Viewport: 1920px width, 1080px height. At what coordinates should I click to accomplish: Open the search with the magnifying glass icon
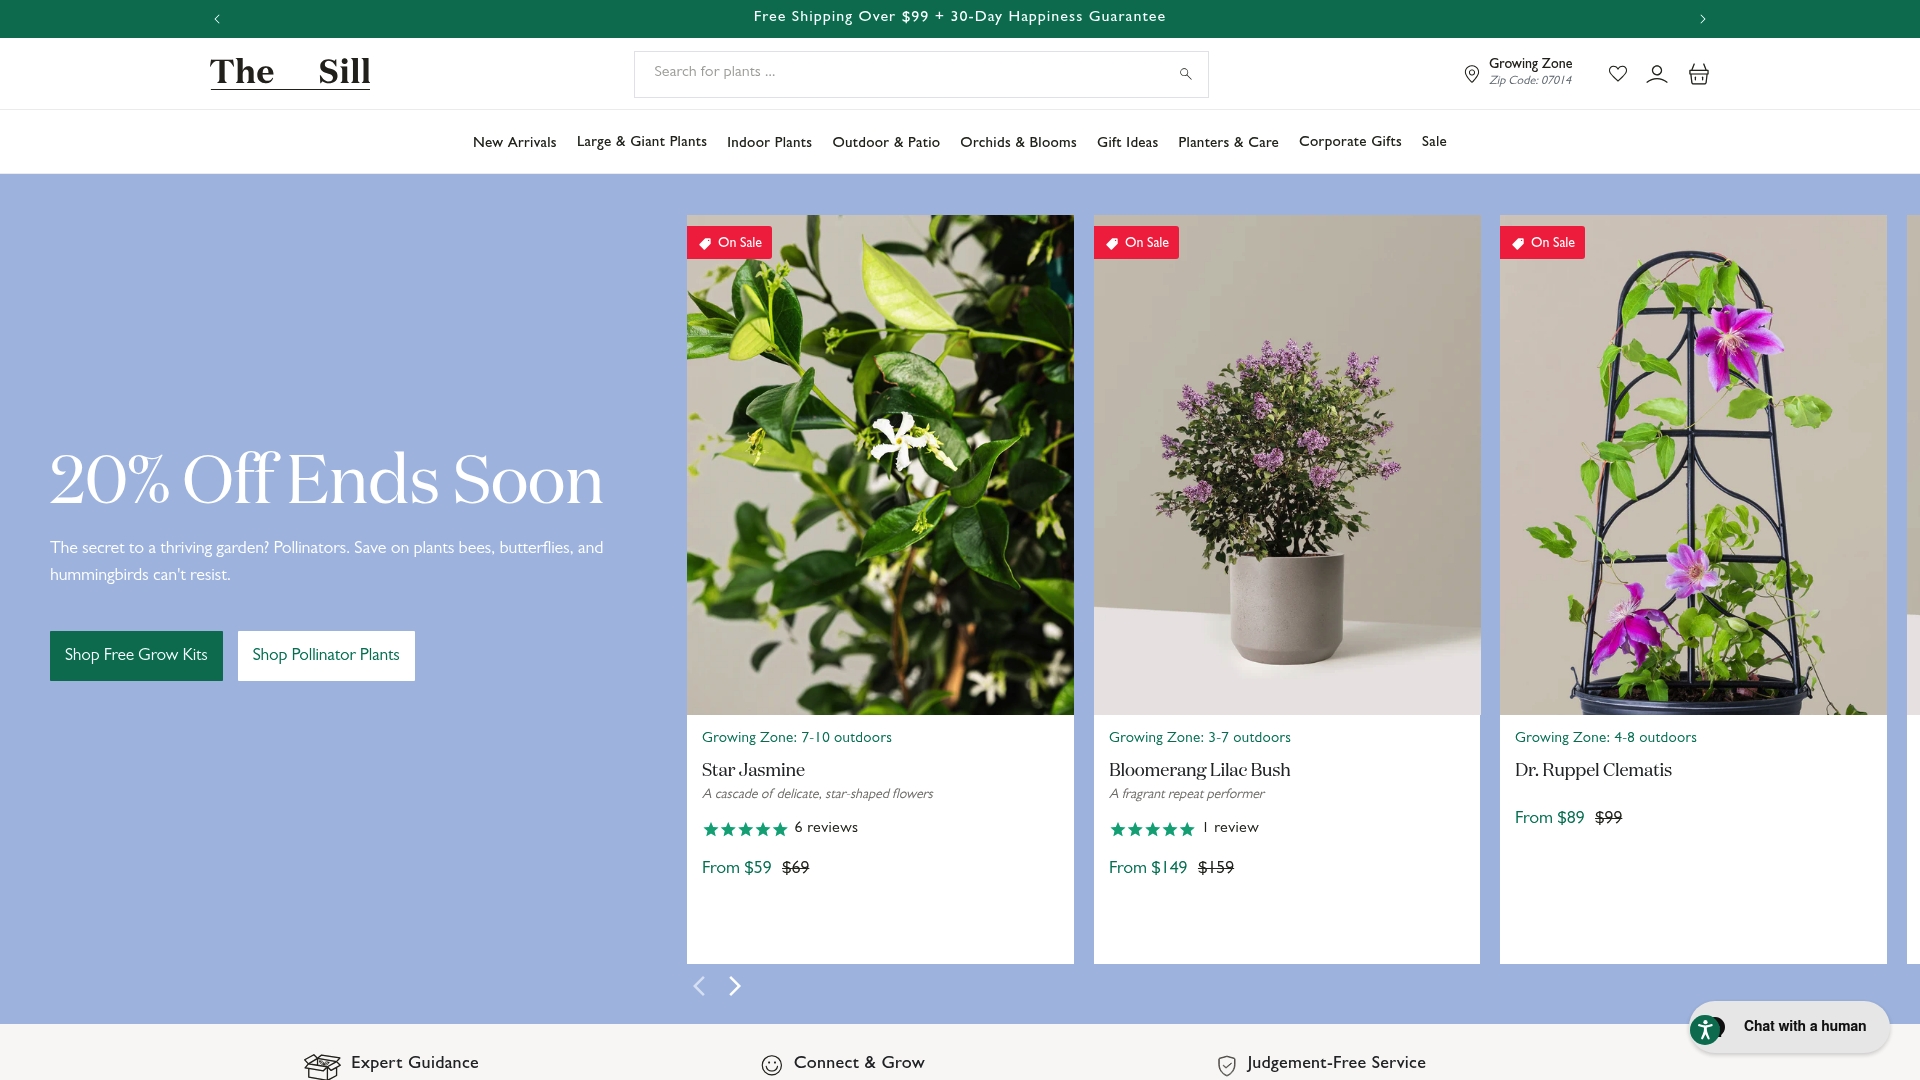tap(1185, 73)
